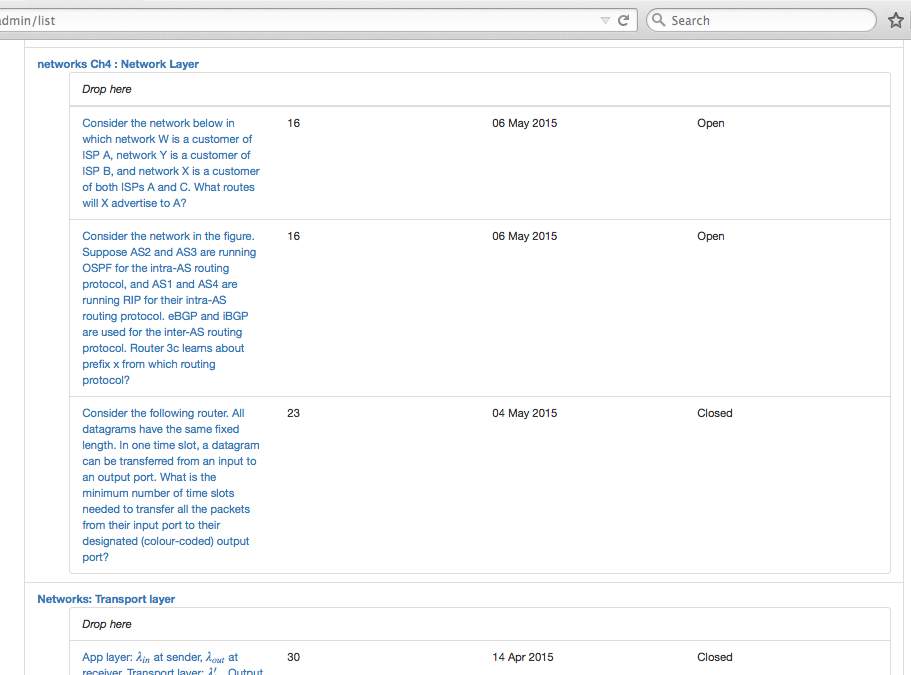Screen dimensions: 911x675
Task: Open question about router datagrams time slots
Action: click(171, 485)
